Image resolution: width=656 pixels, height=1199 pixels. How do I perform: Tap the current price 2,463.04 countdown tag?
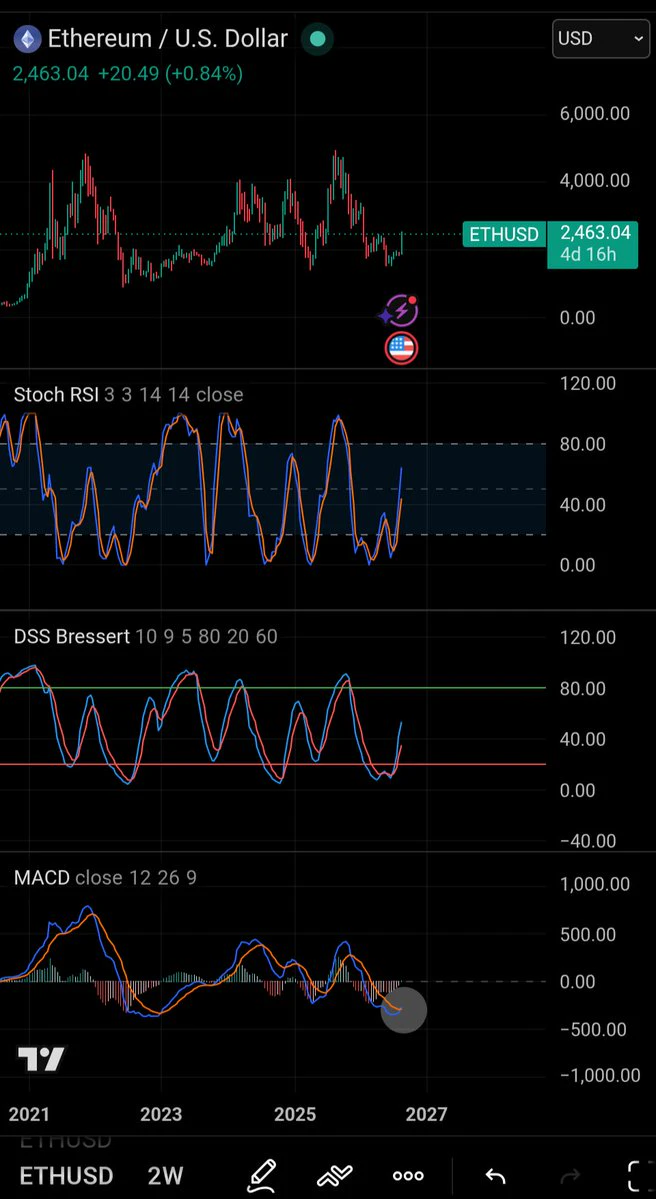click(x=593, y=244)
